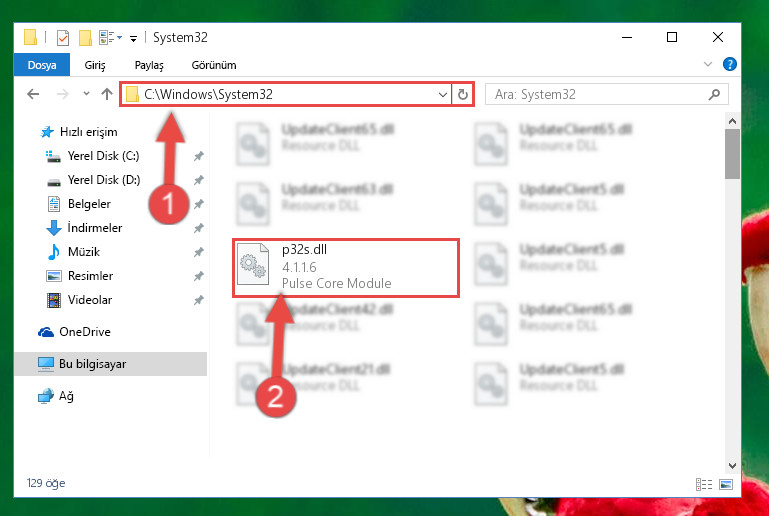This screenshot has width=769, height=516.
Task: Click the pin icon beside Yerel Disk (C:)
Action: pos(198,156)
